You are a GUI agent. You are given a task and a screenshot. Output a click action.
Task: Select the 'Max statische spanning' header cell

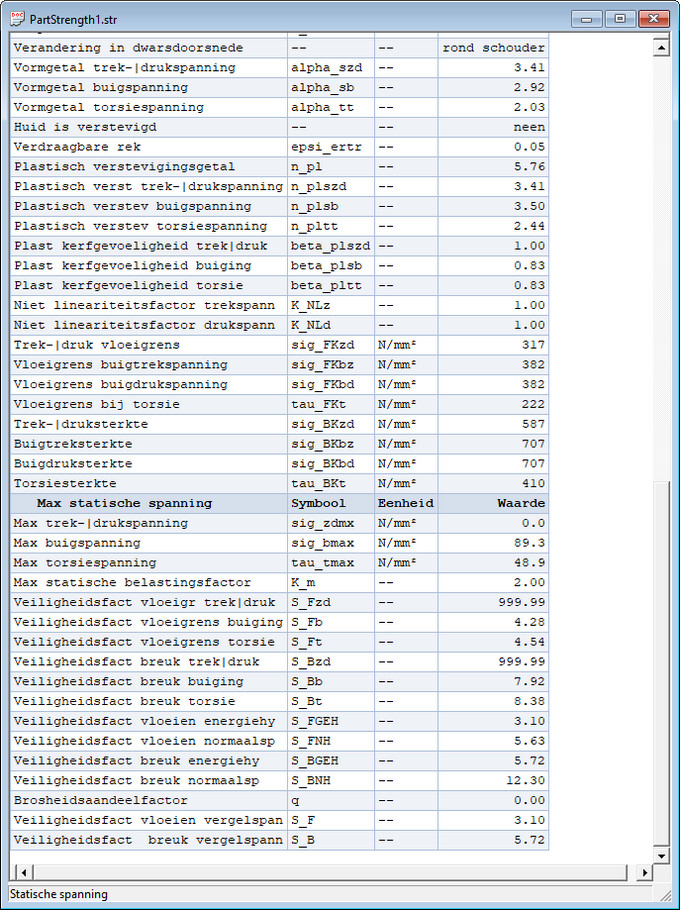(149, 503)
